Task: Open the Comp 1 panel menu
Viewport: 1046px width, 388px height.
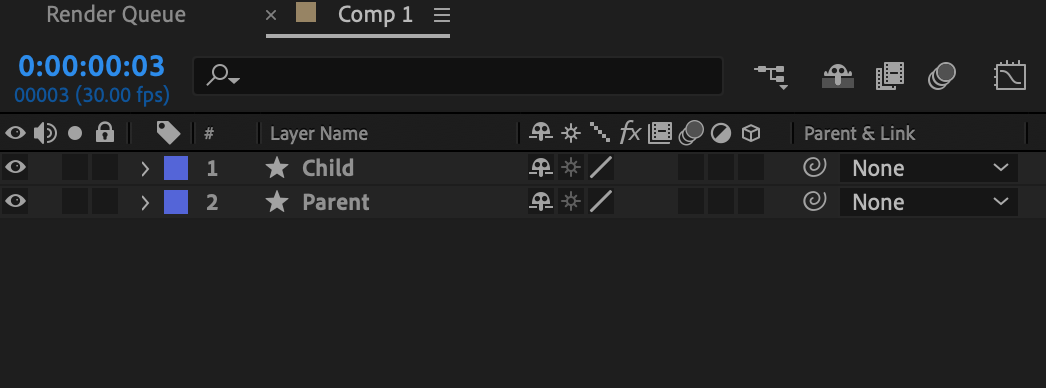Action: click(440, 15)
